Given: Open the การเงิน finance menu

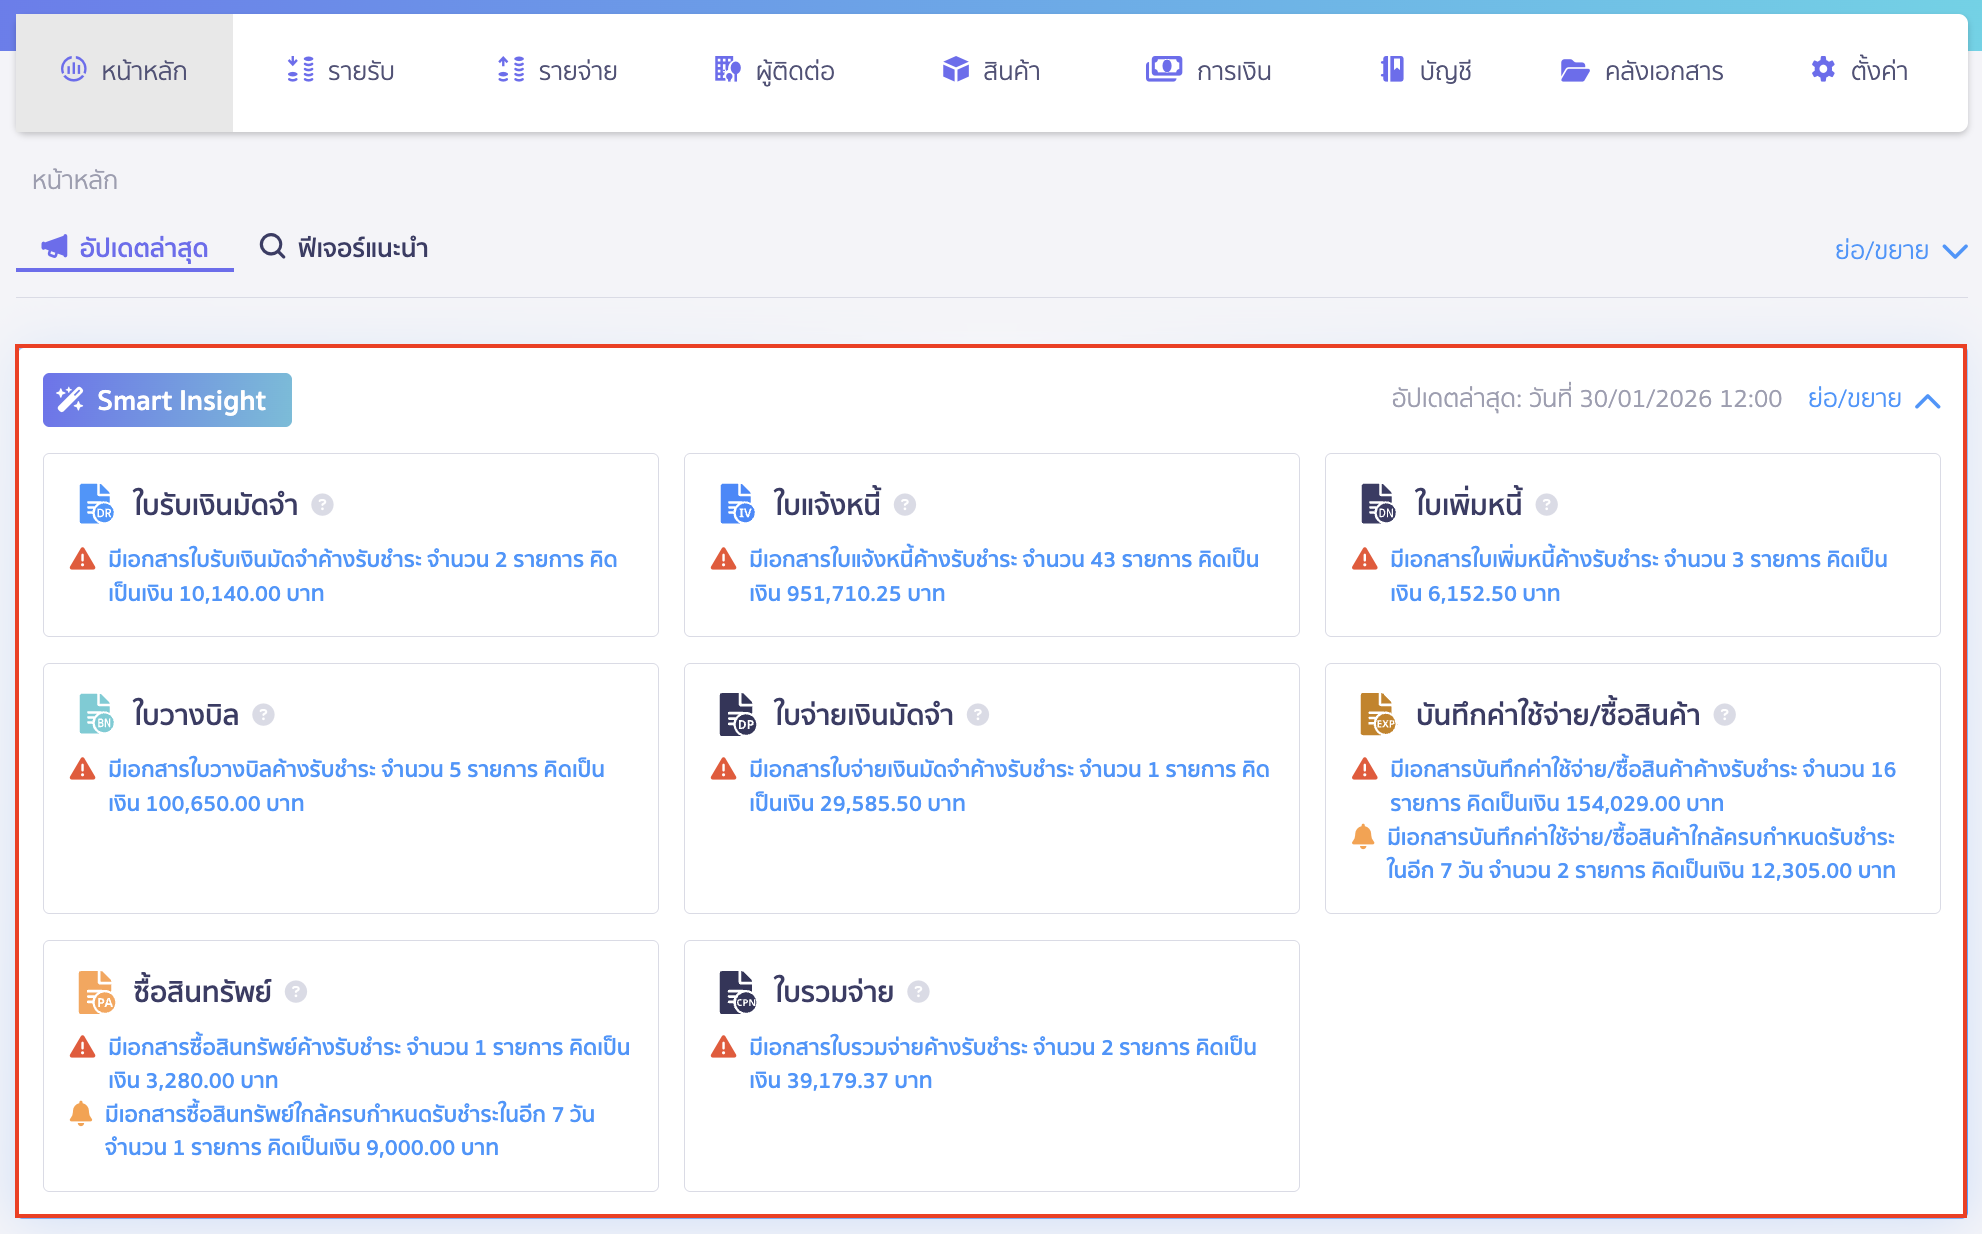Looking at the screenshot, I should tap(1209, 71).
